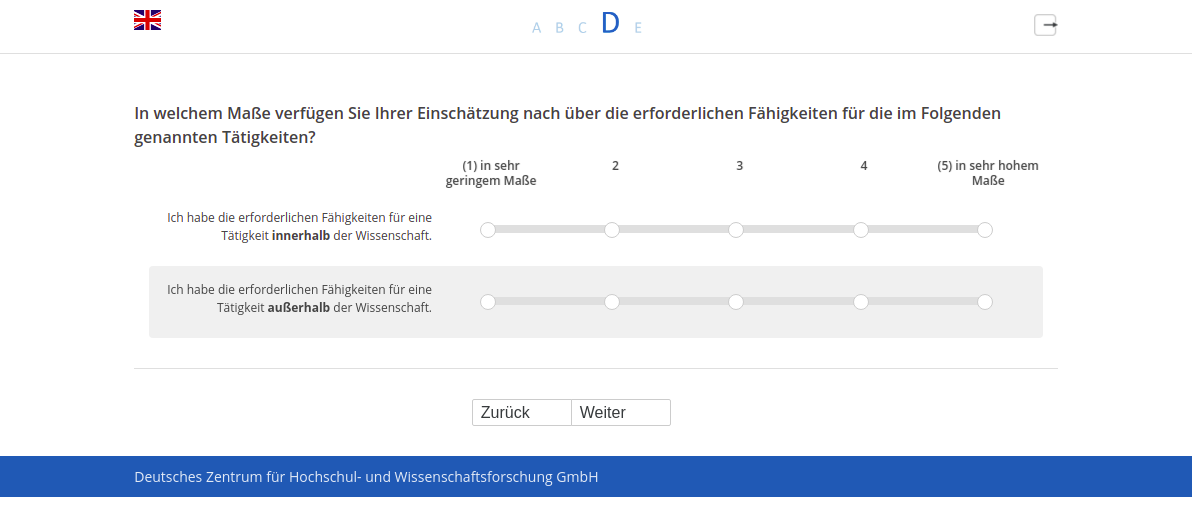Select rating 3 for activity außerhalb der Wissenschaft
The image size is (1192, 506).
[736, 302]
